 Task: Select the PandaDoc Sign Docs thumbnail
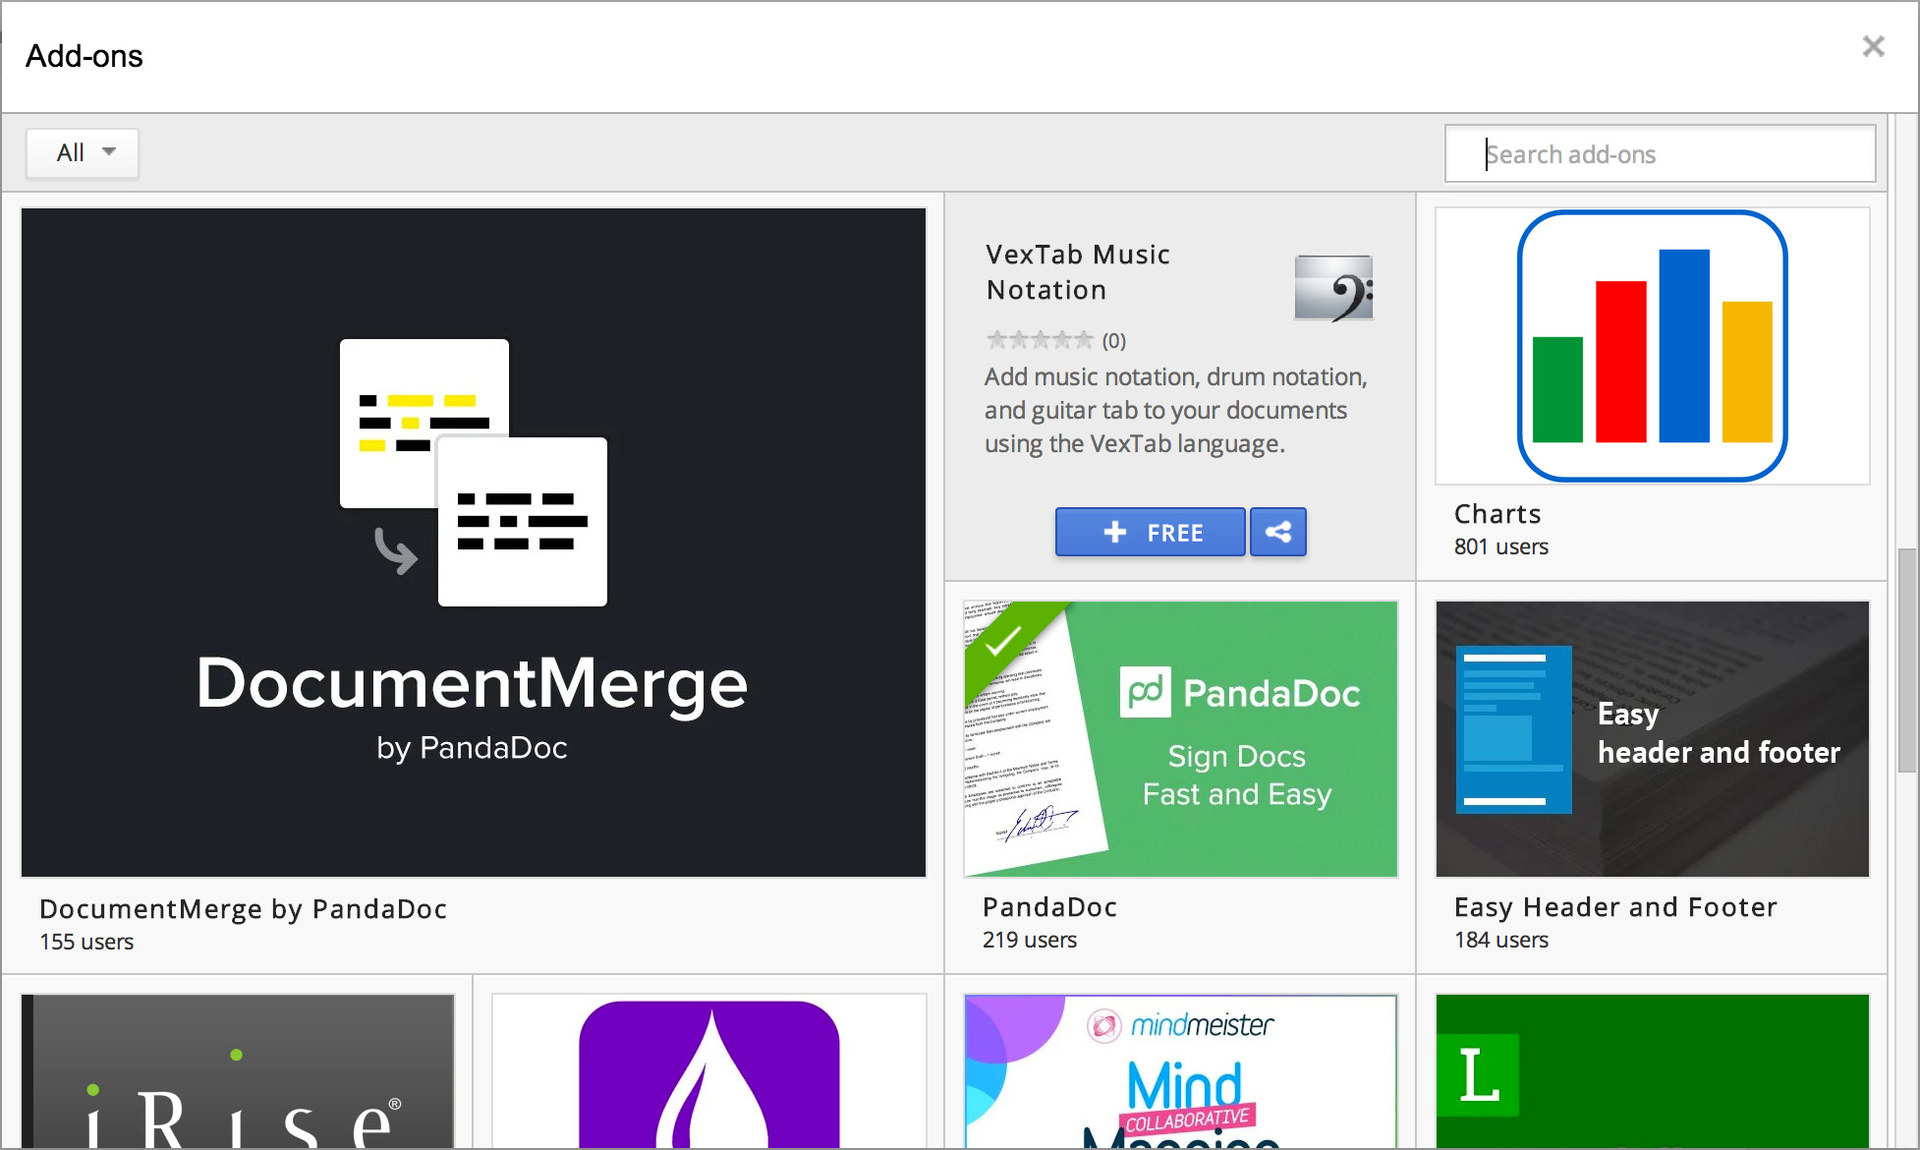[x=1180, y=739]
